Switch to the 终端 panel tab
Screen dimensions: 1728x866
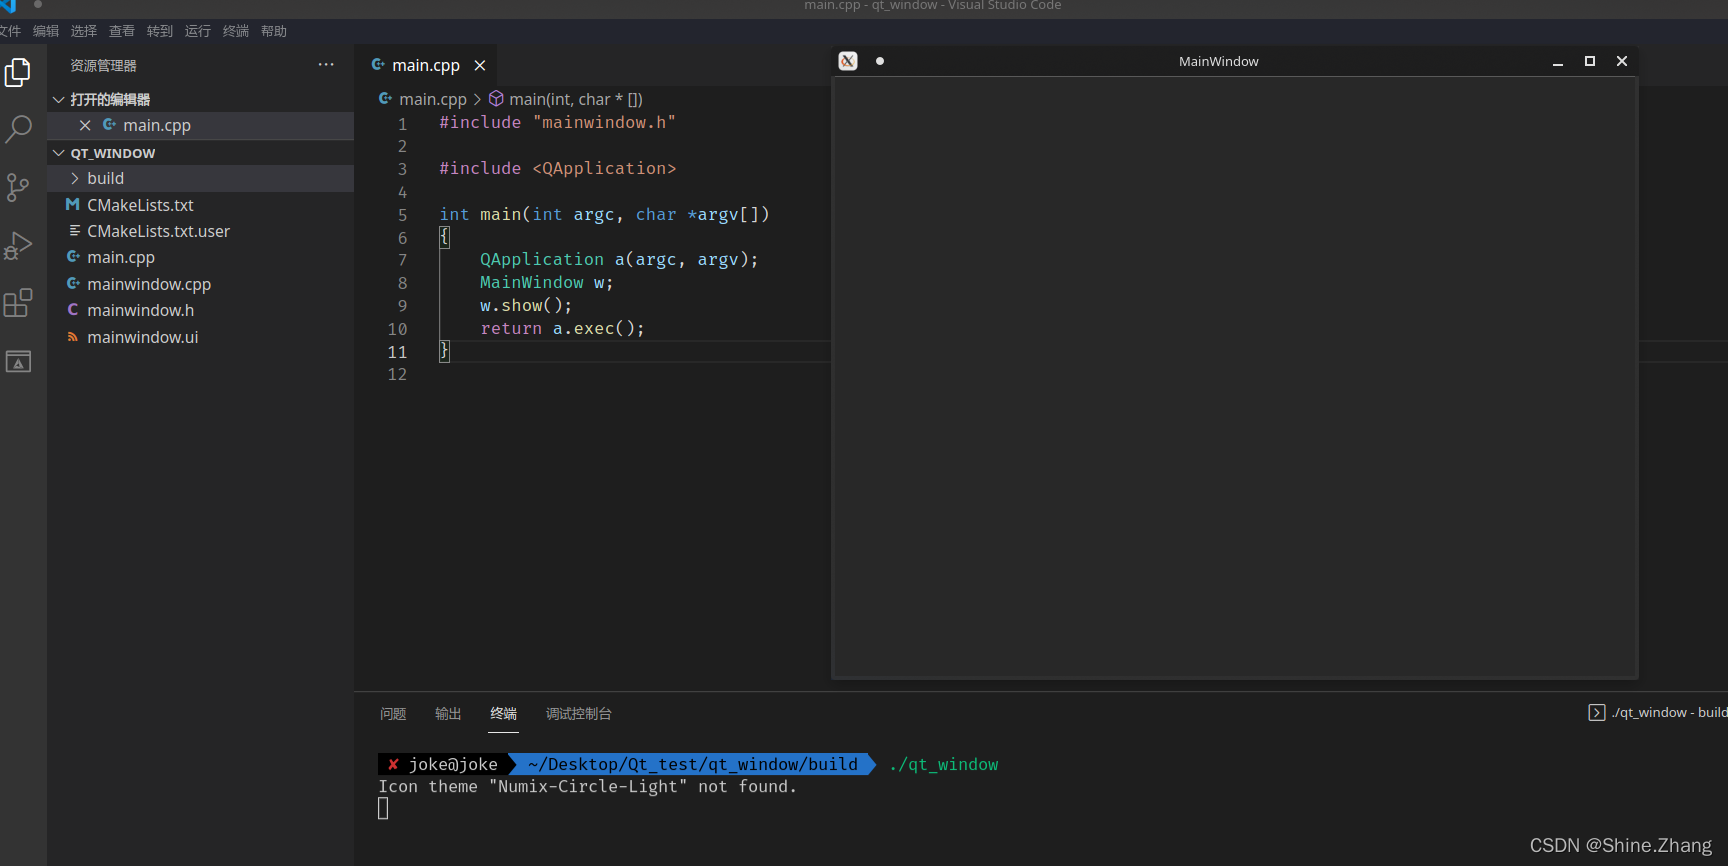coord(503,714)
